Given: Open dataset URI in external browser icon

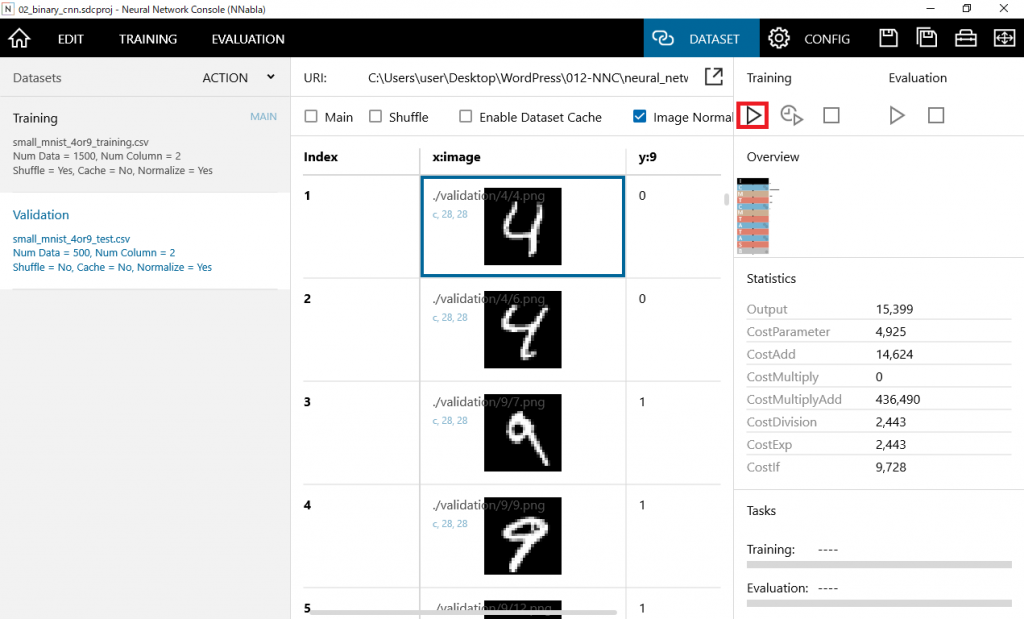Looking at the screenshot, I should pos(713,77).
